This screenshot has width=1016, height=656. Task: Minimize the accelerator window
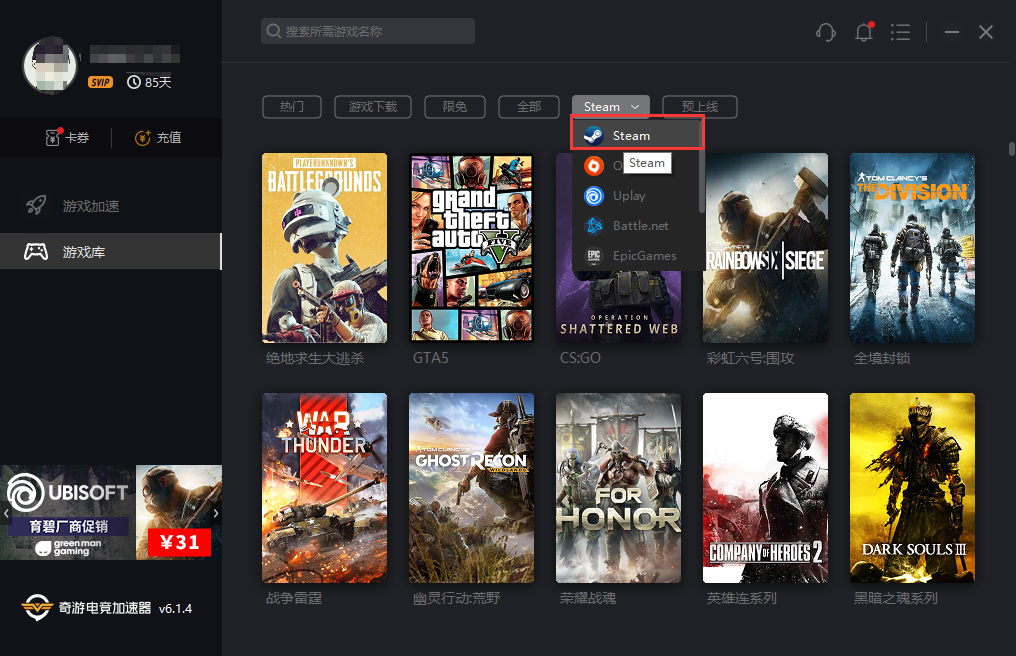pos(951,32)
